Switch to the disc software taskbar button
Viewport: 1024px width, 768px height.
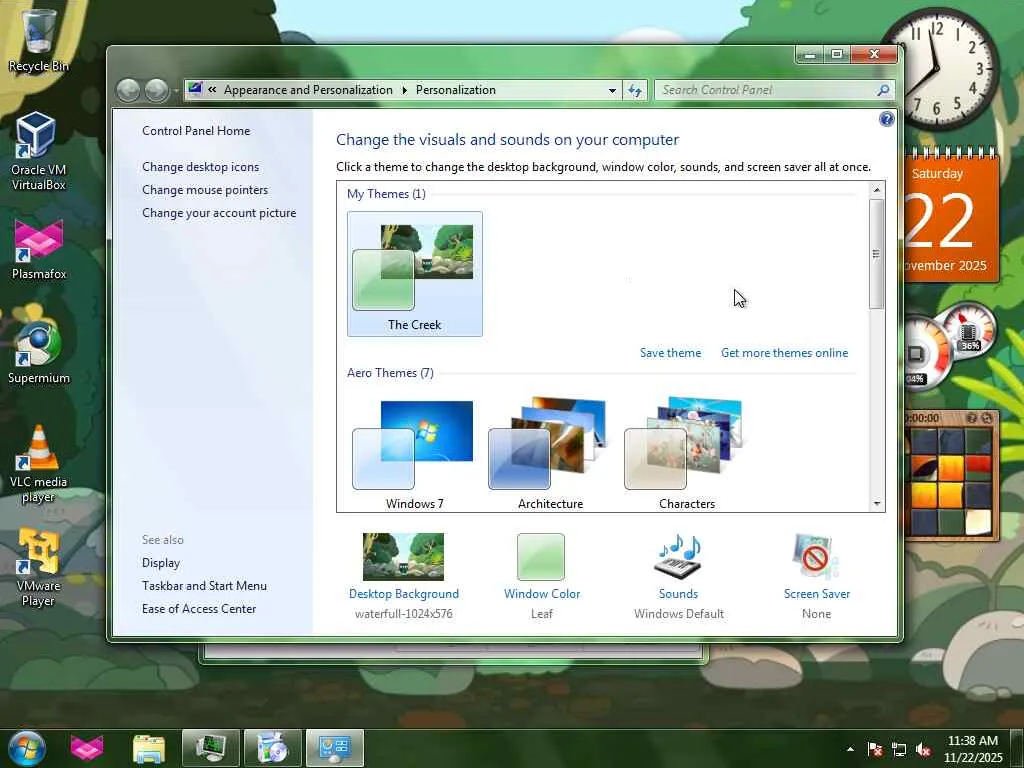[273, 748]
